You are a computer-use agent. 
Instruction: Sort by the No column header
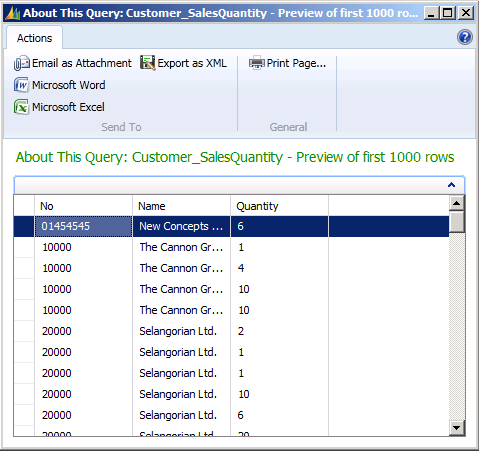coord(83,206)
